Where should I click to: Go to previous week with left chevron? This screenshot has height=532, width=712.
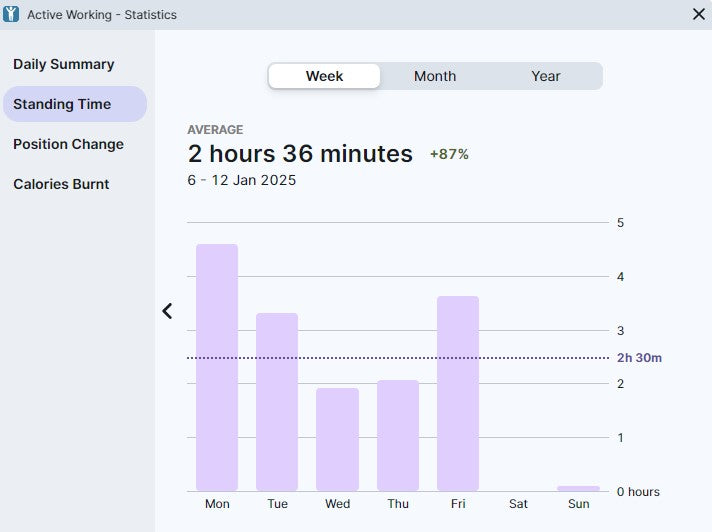pos(167,311)
